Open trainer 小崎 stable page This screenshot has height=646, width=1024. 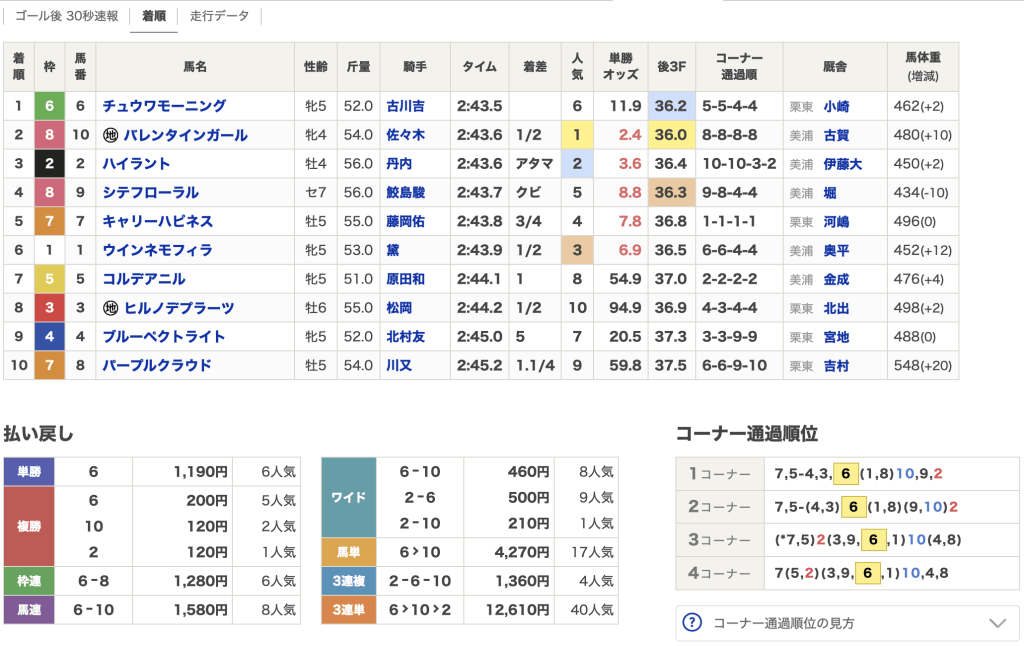coord(836,106)
